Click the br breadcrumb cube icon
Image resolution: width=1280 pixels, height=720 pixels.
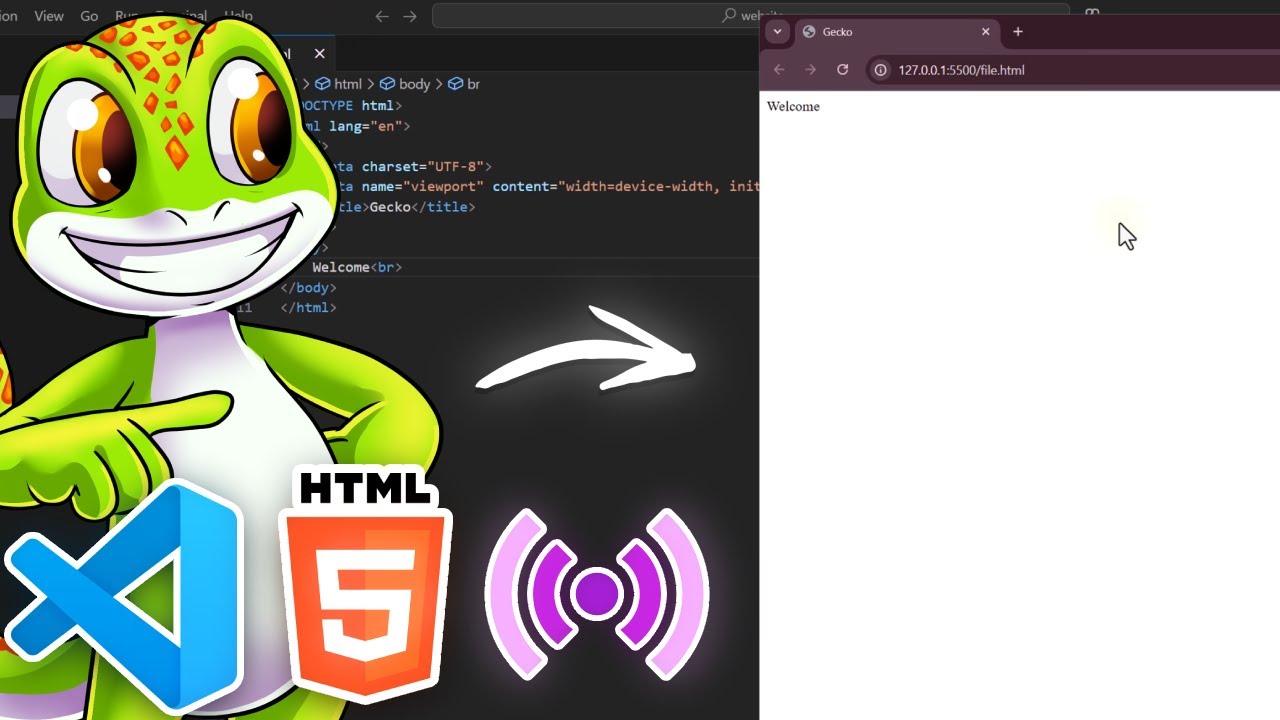click(x=455, y=84)
